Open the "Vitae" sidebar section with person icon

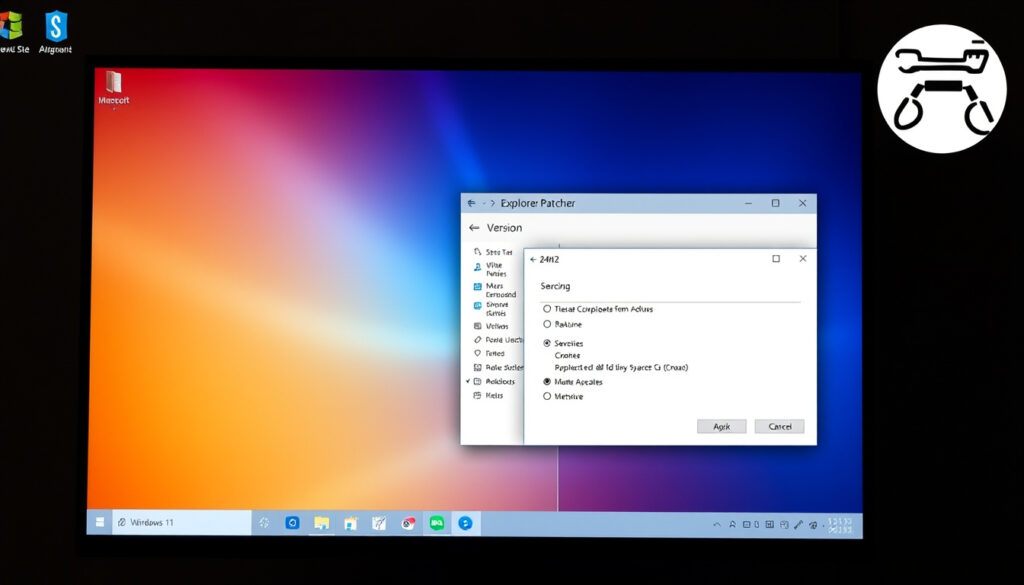tap(490, 269)
